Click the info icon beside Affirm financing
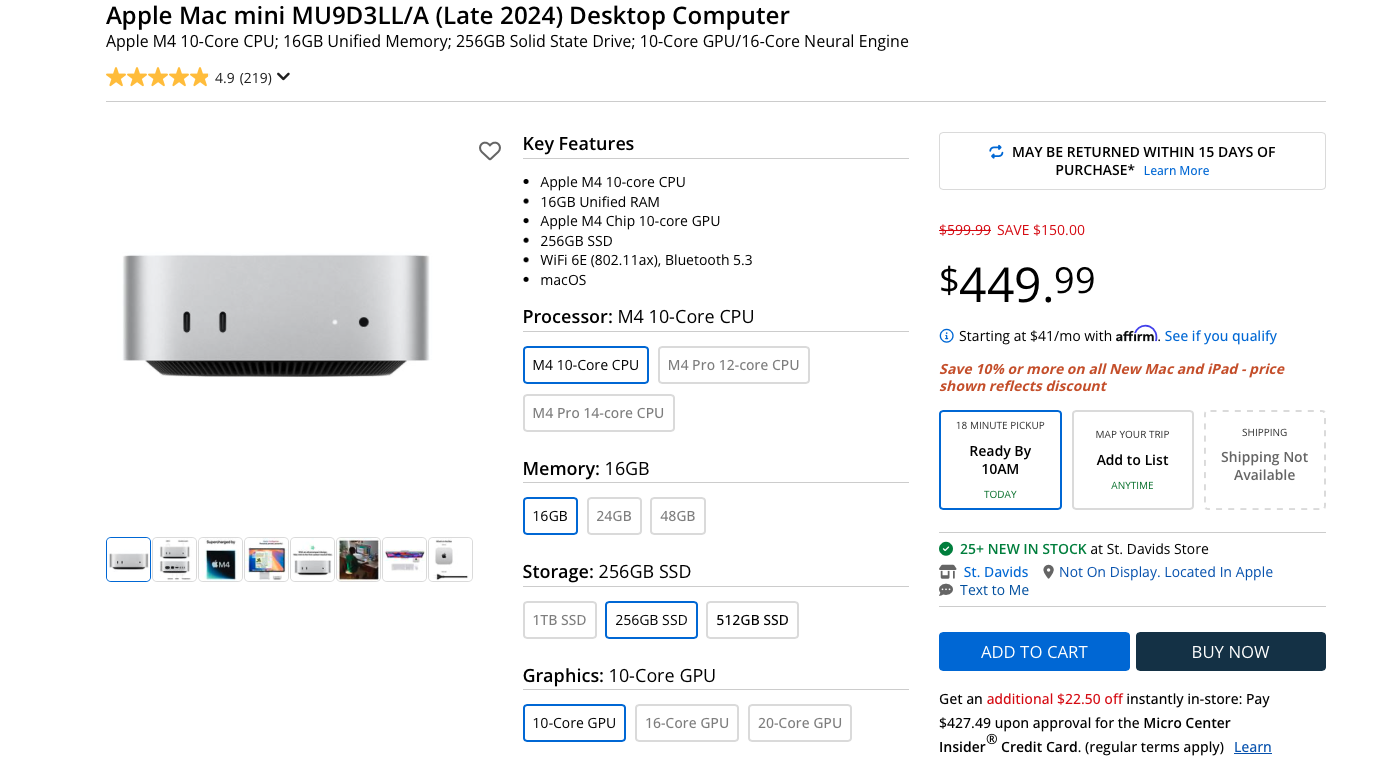This screenshot has height=759, width=1399. click(x=946, y=336)
